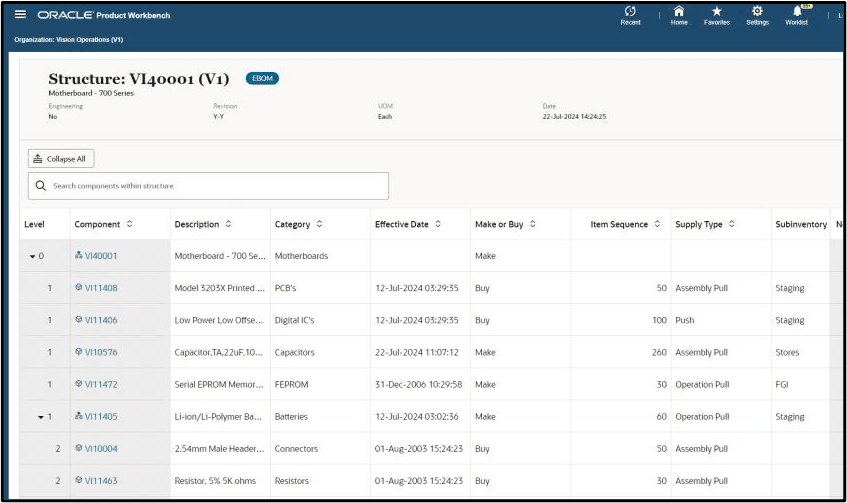The height and width of the screenshot is (503, 847).
Task: Sort by Item Sequence arrows
Action: (x=657, y=224)
